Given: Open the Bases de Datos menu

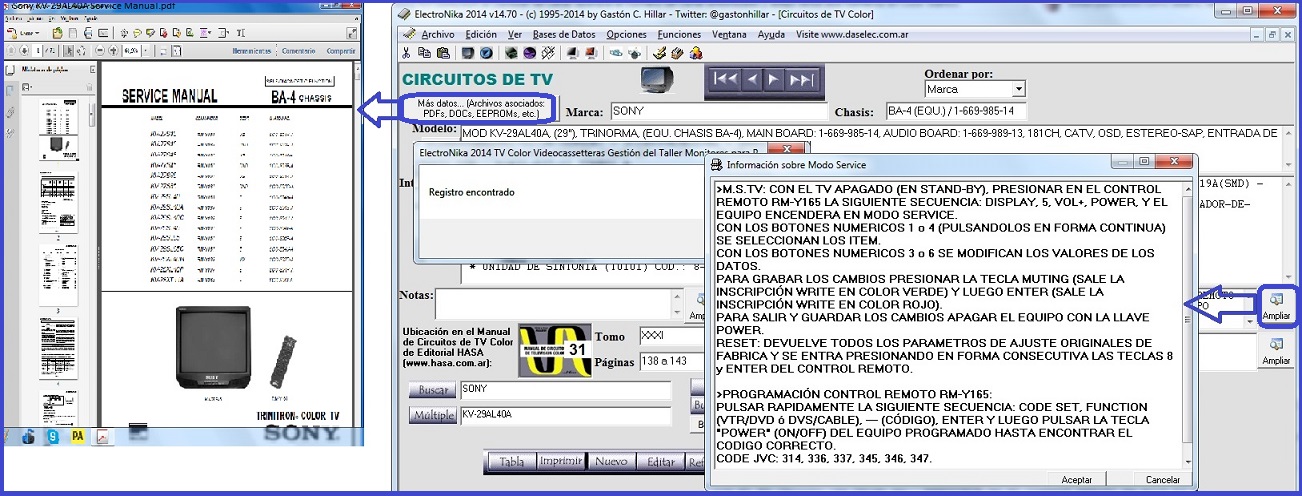Looking at the screenshot, I should [564, 34].
